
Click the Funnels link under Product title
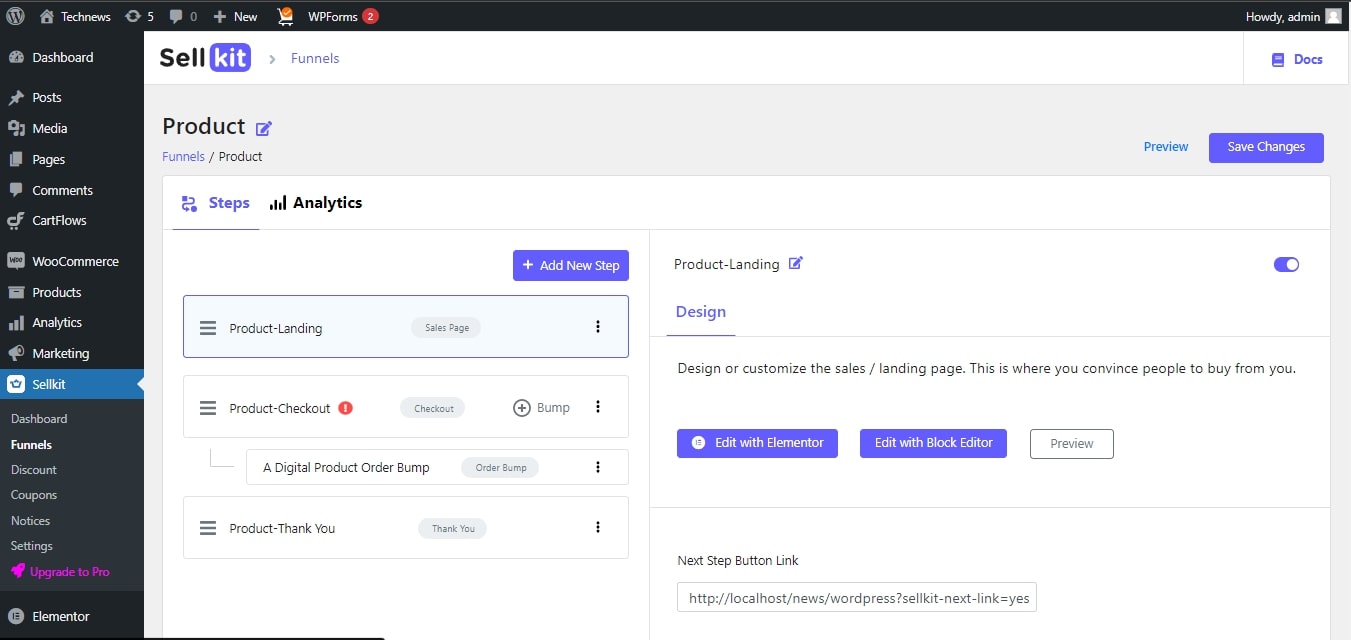tap(183, 157)
